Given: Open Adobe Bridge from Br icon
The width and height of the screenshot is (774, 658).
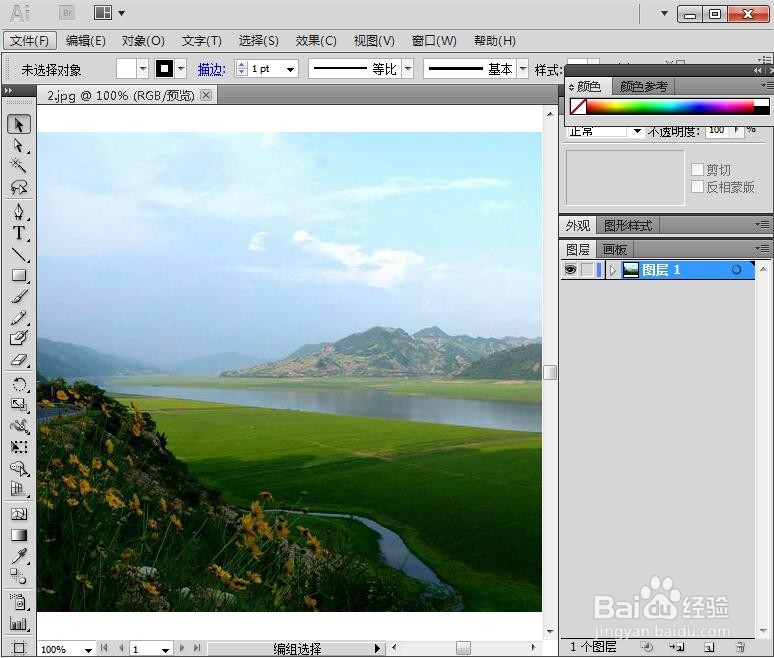Looking at the screenshot, I should [67, 13].
